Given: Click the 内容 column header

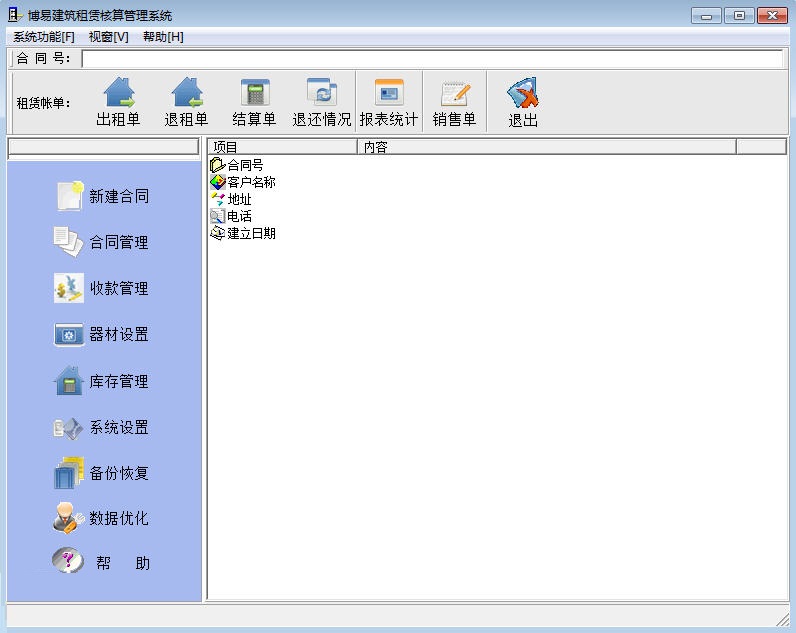Looking at the screenshot, I should (547, 147).
